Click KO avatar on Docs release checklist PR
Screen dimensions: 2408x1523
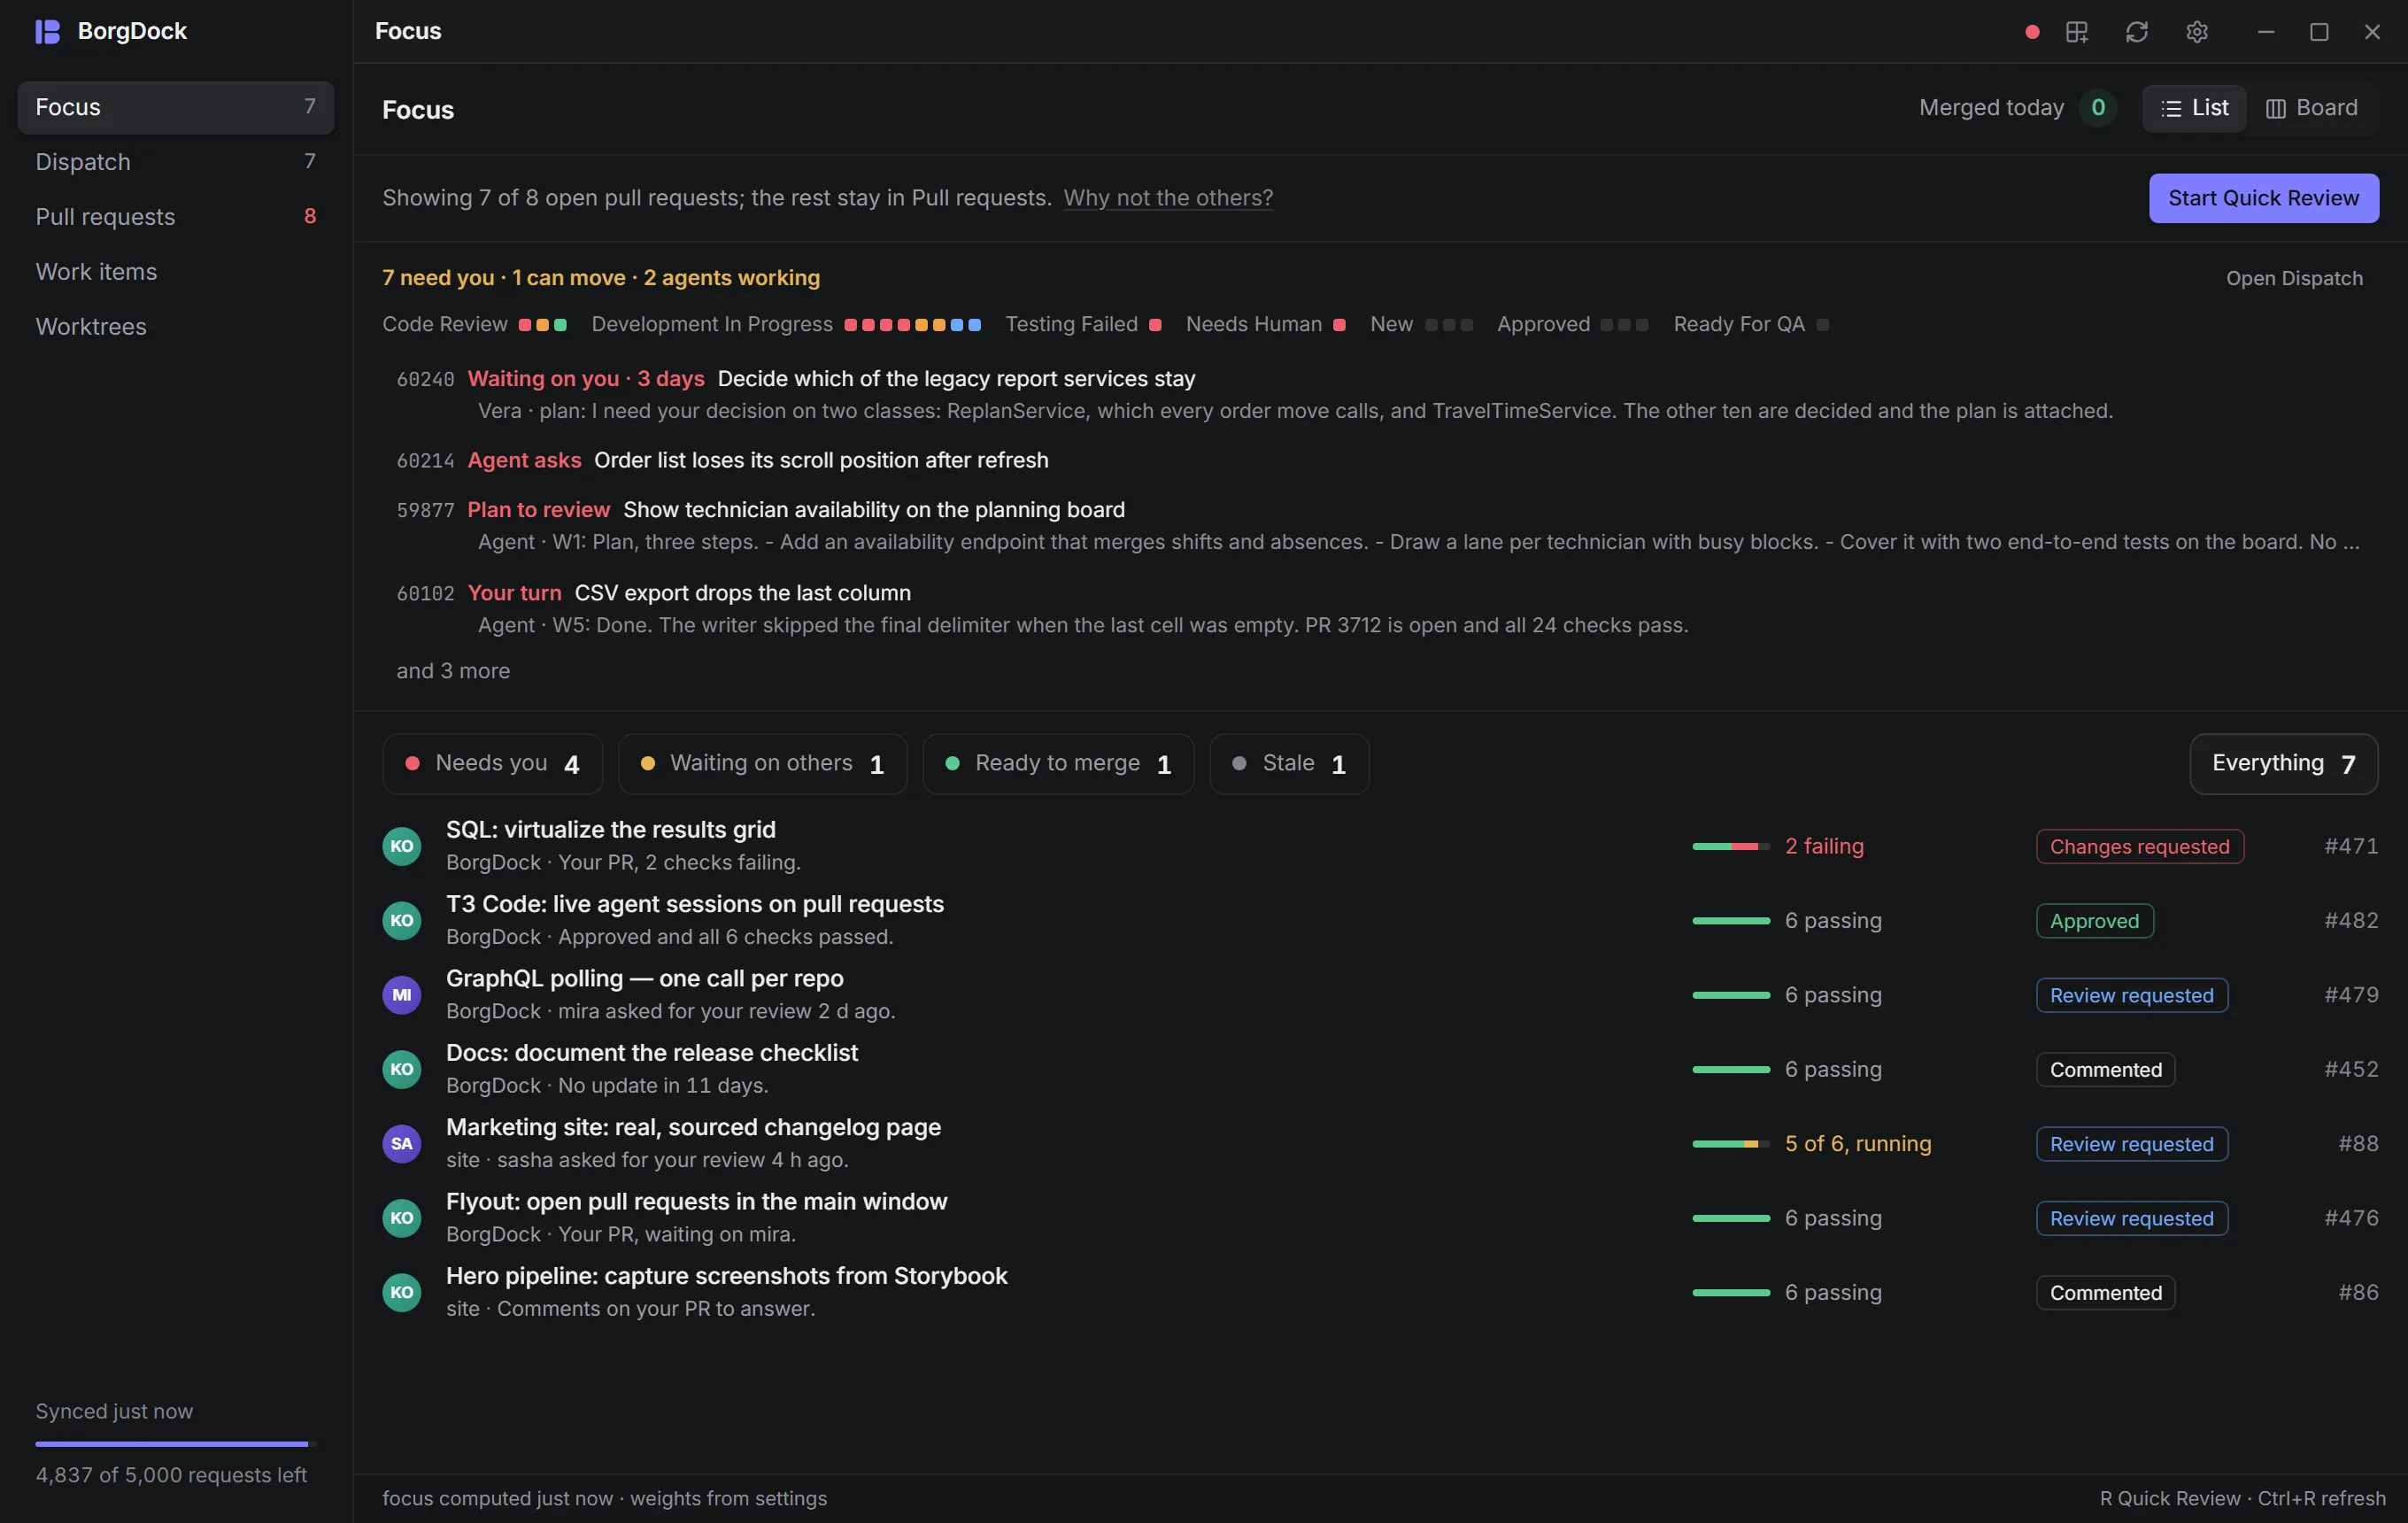(402, 1069)
